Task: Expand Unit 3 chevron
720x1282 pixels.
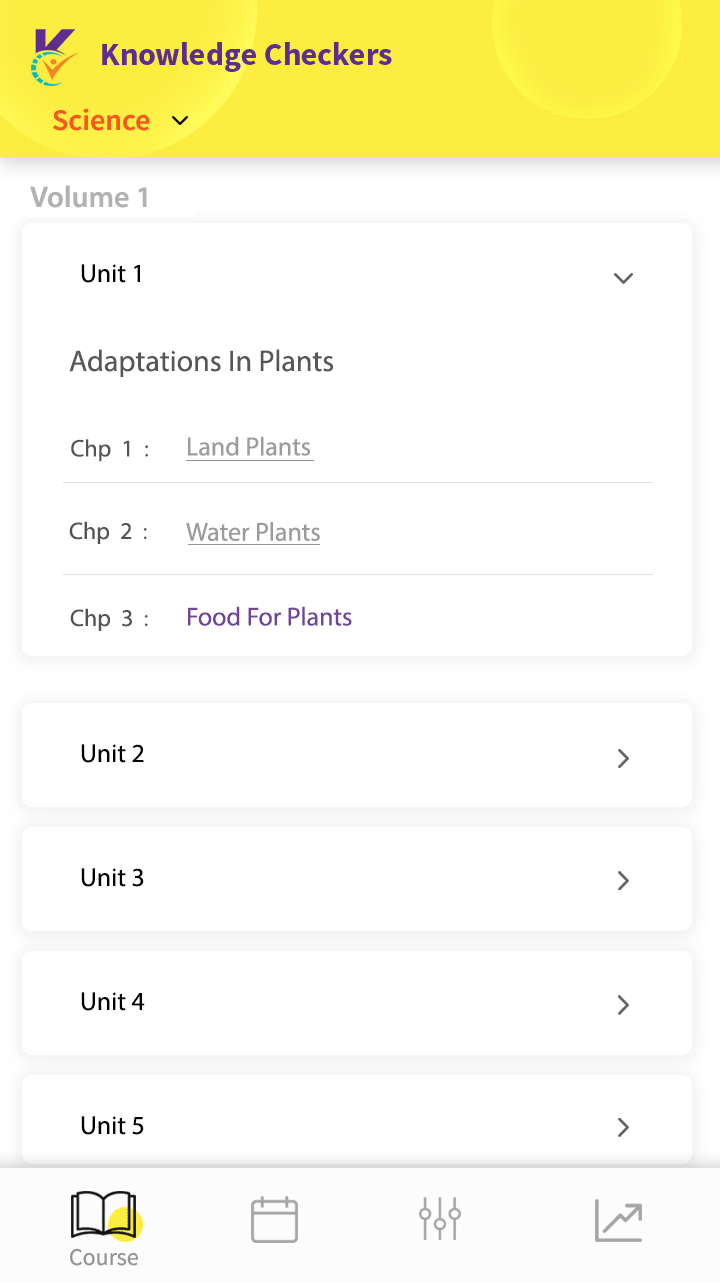Action: click(x=623, y=880)
